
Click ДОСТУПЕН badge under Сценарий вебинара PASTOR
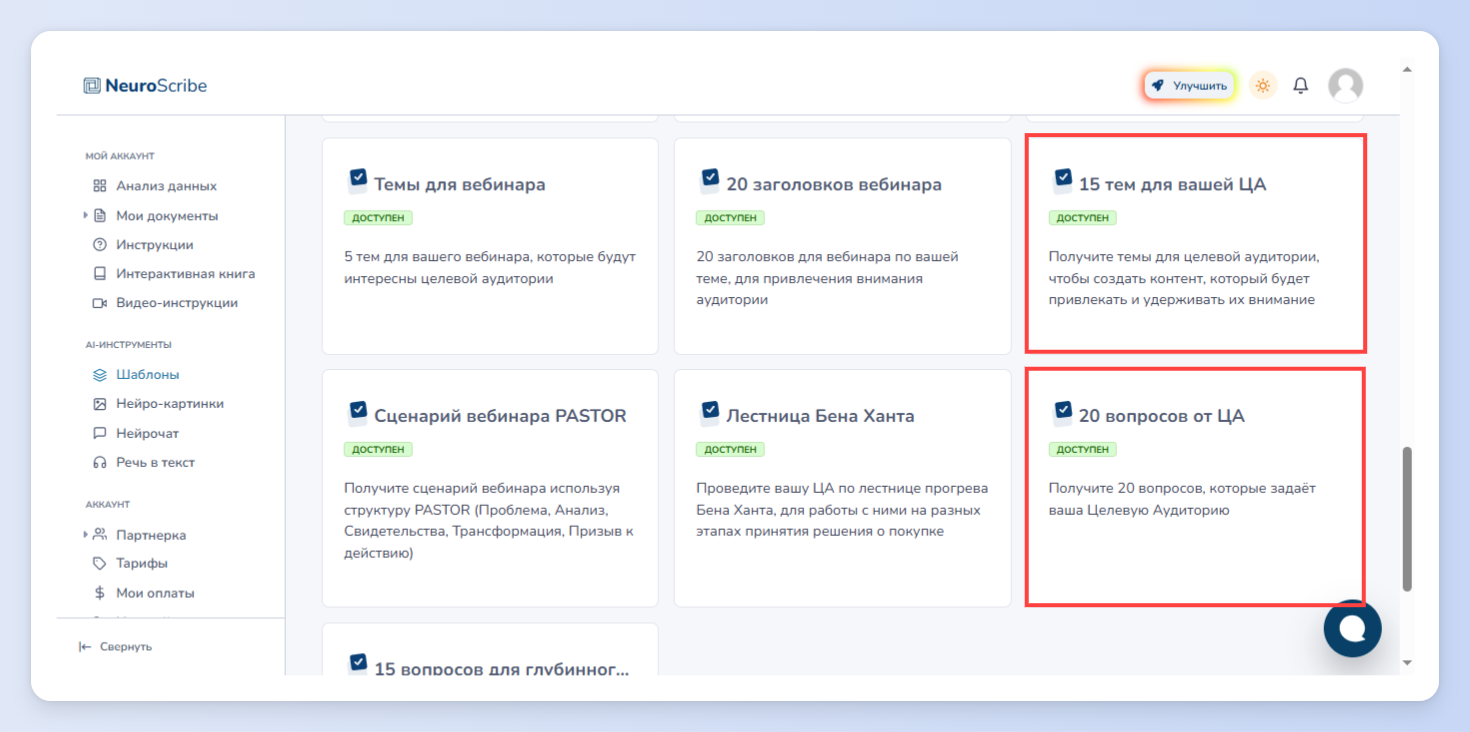pyautogui.click(x=378, y=450)
